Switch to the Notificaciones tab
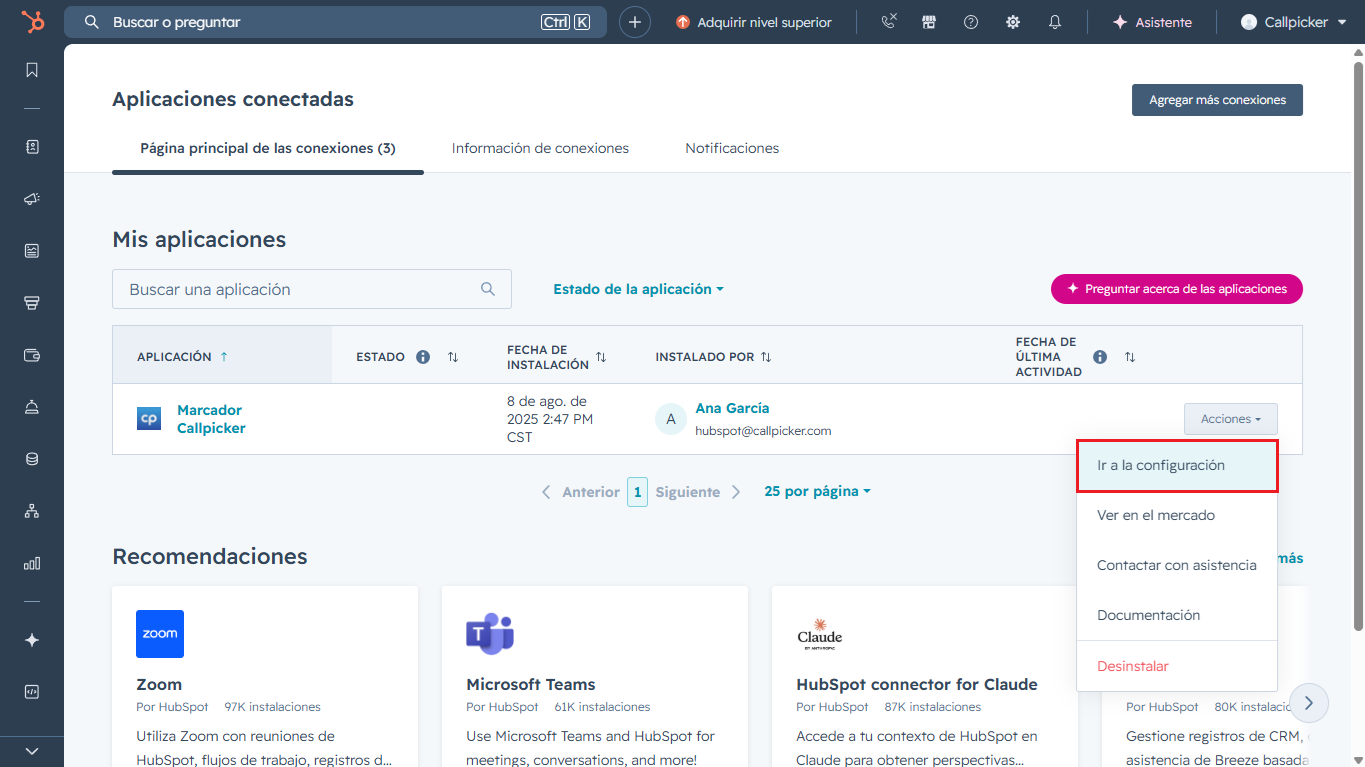This screenshot has height=767, width=1365. click(732, 148)
